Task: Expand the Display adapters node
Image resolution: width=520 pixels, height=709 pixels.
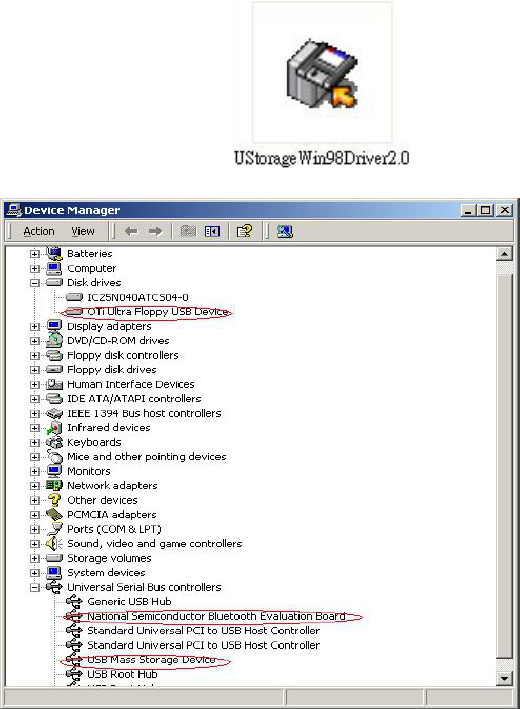Action: pyautogui.click(x=35, y=326)
